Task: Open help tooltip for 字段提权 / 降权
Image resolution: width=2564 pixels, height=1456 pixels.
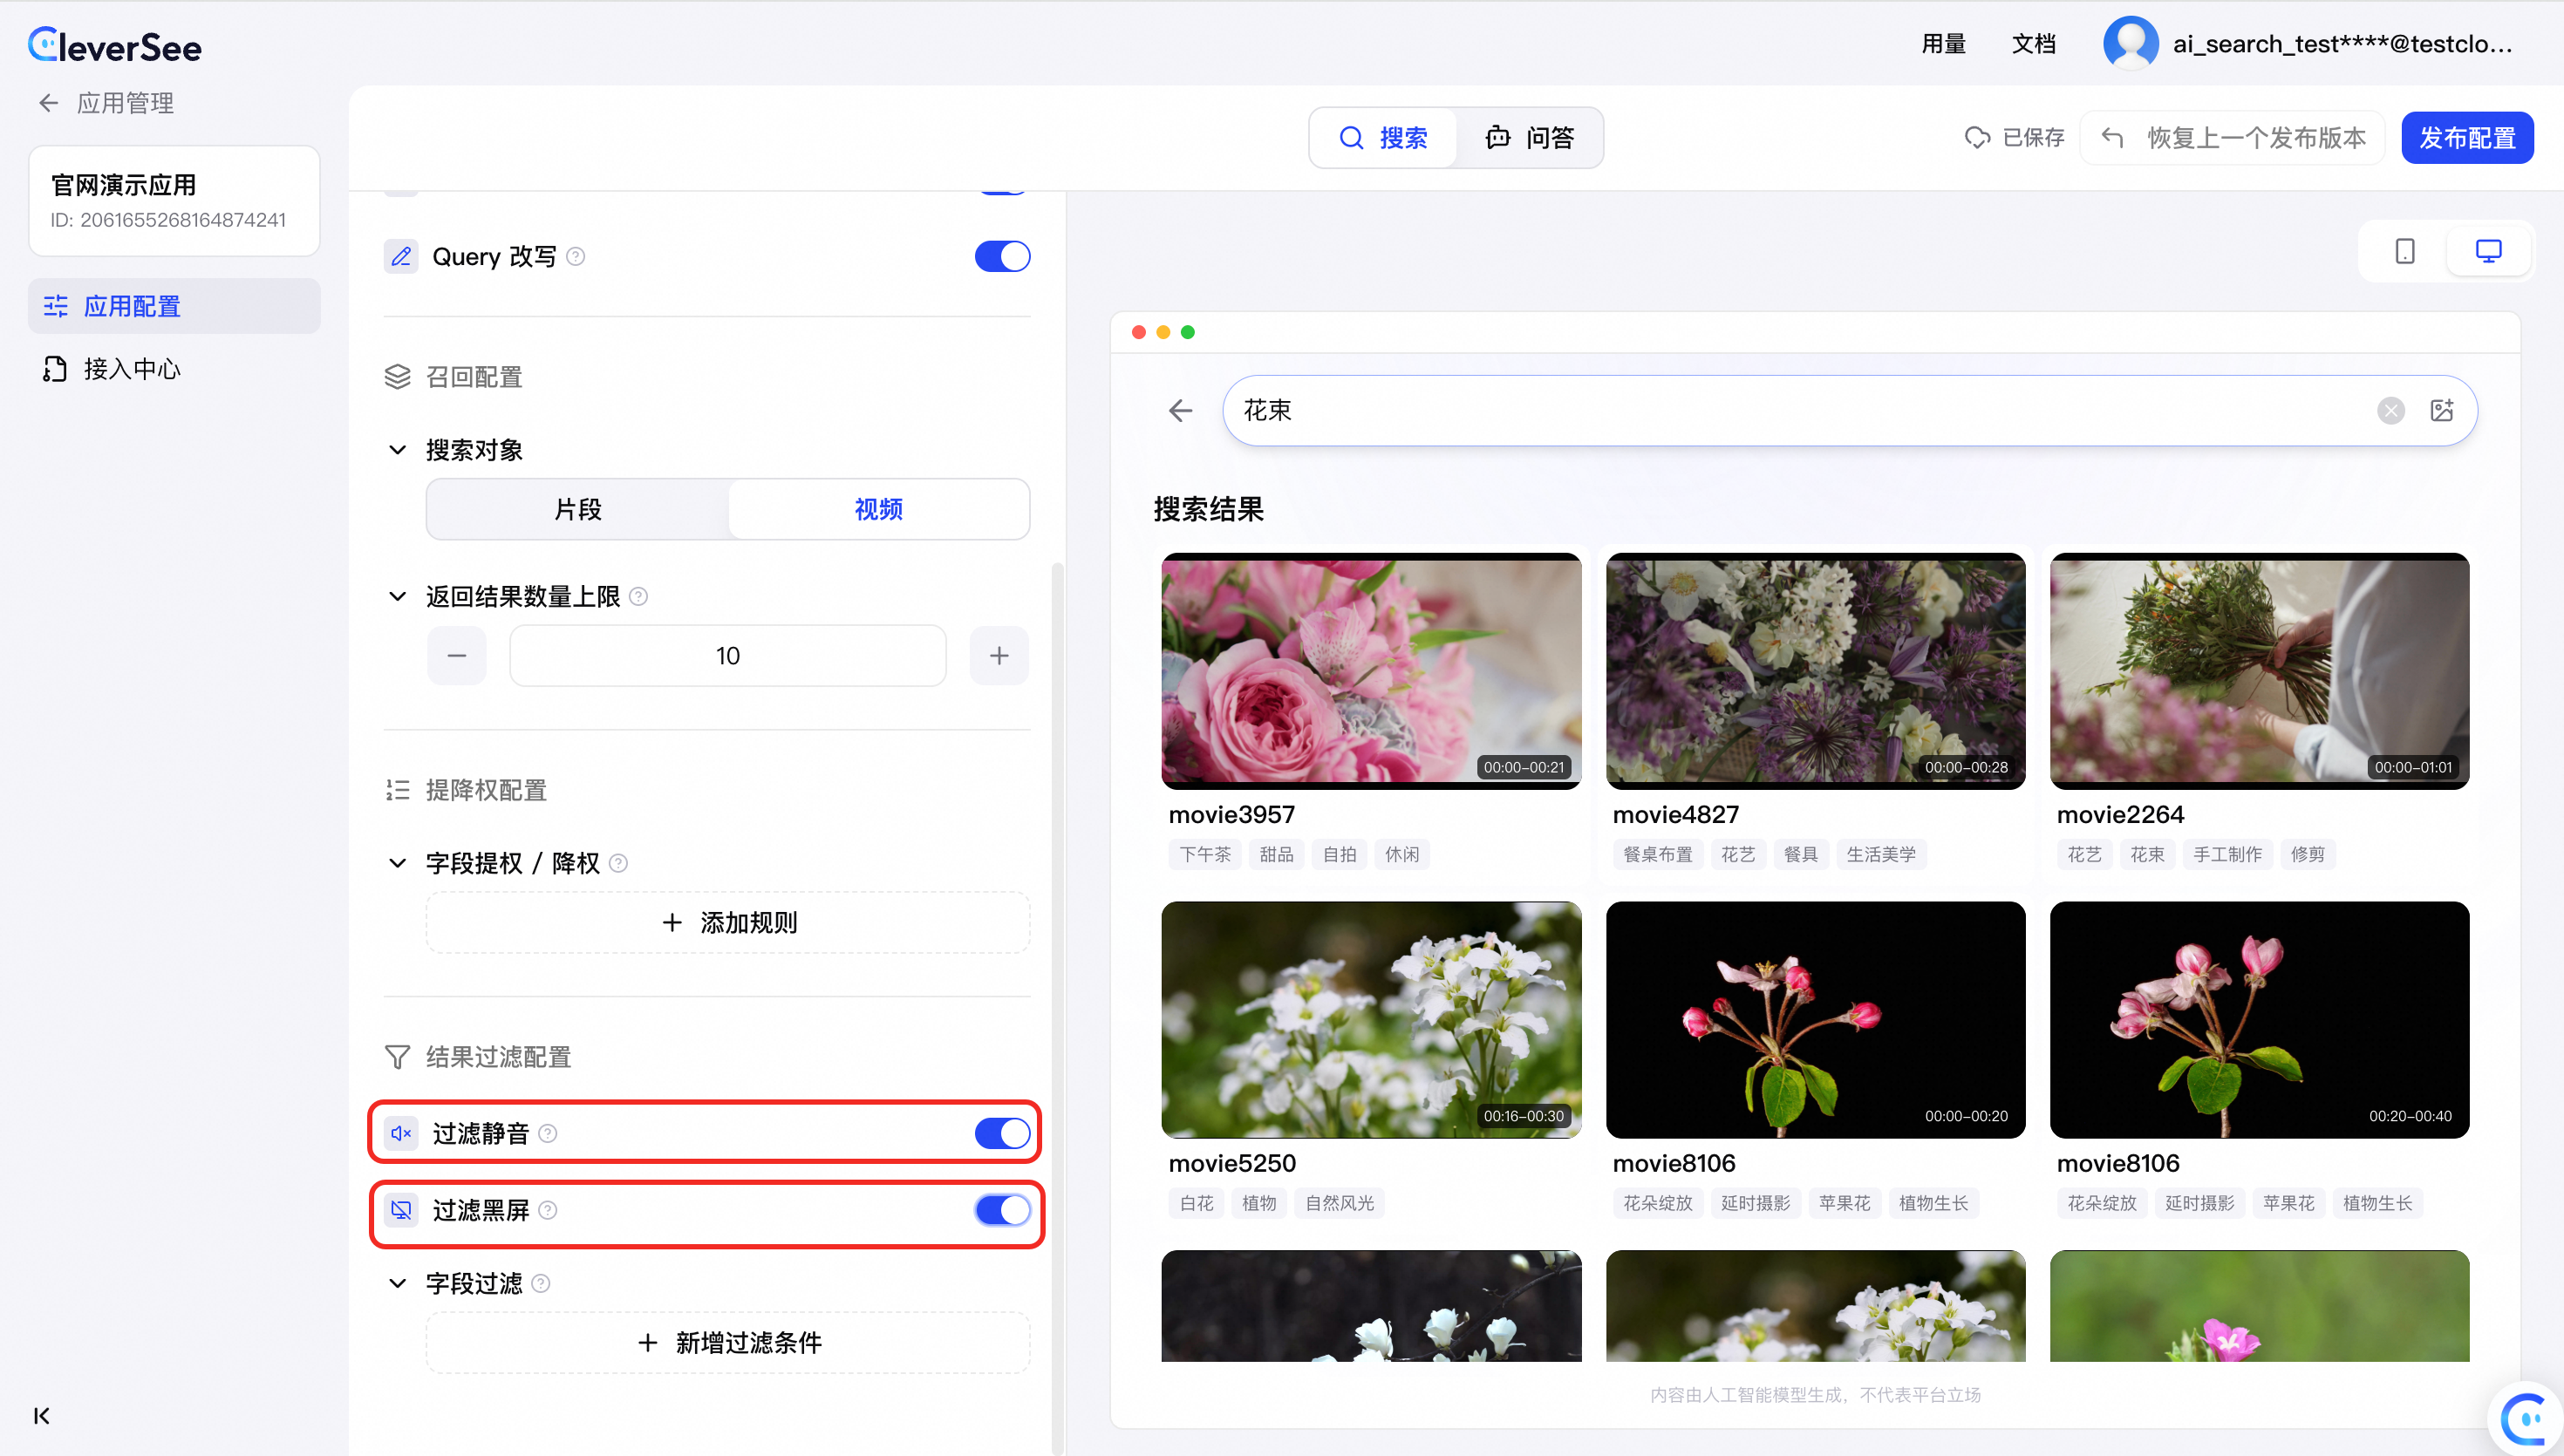Action: pyautogui.click(x=619, y=863)
